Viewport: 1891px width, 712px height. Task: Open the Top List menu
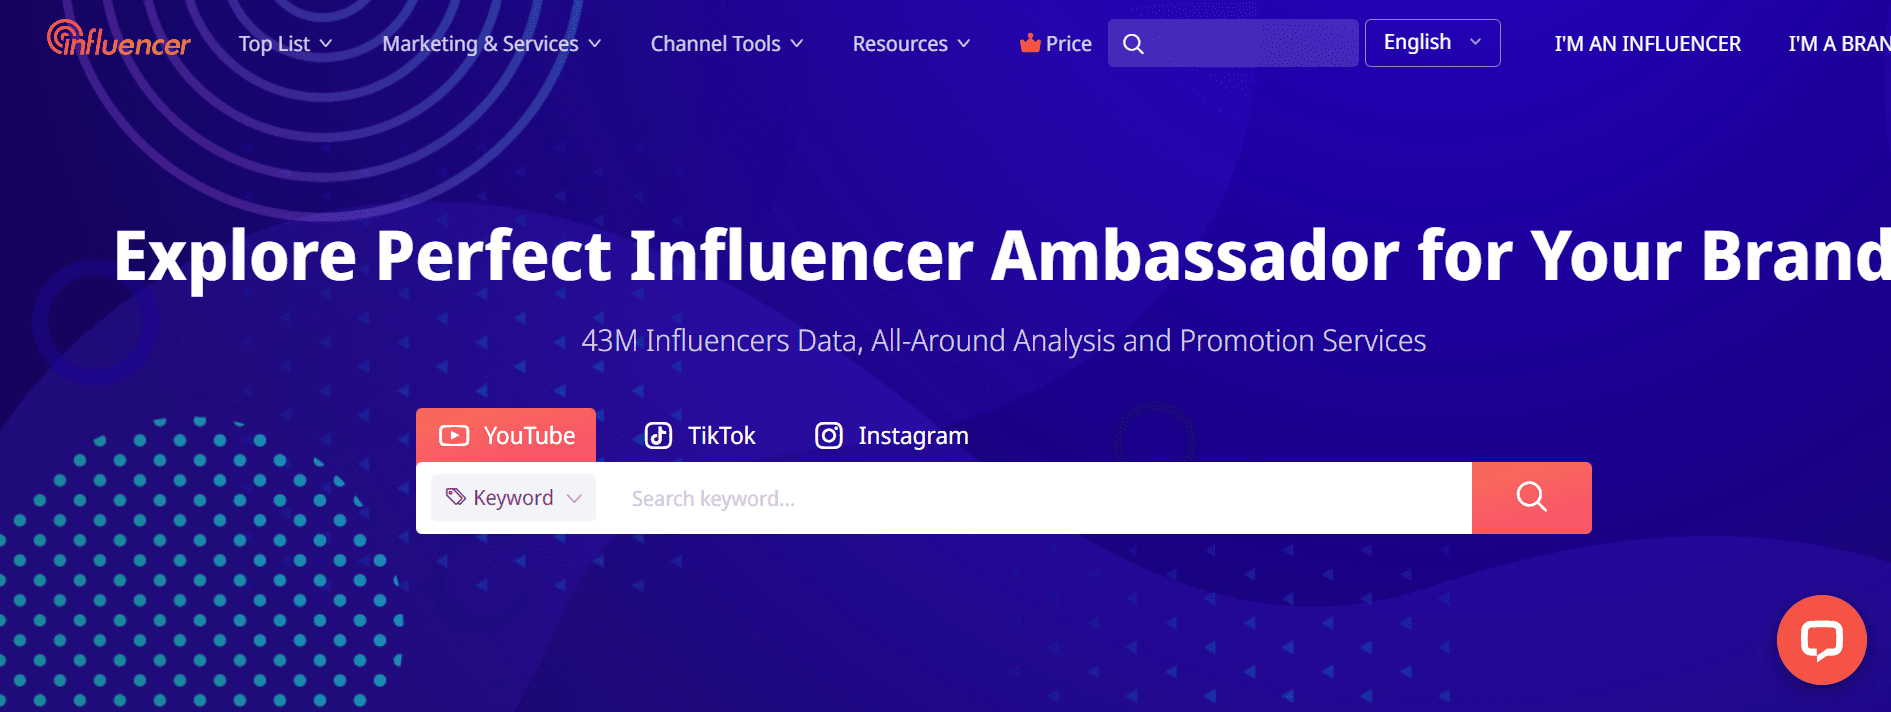[285, 44]
